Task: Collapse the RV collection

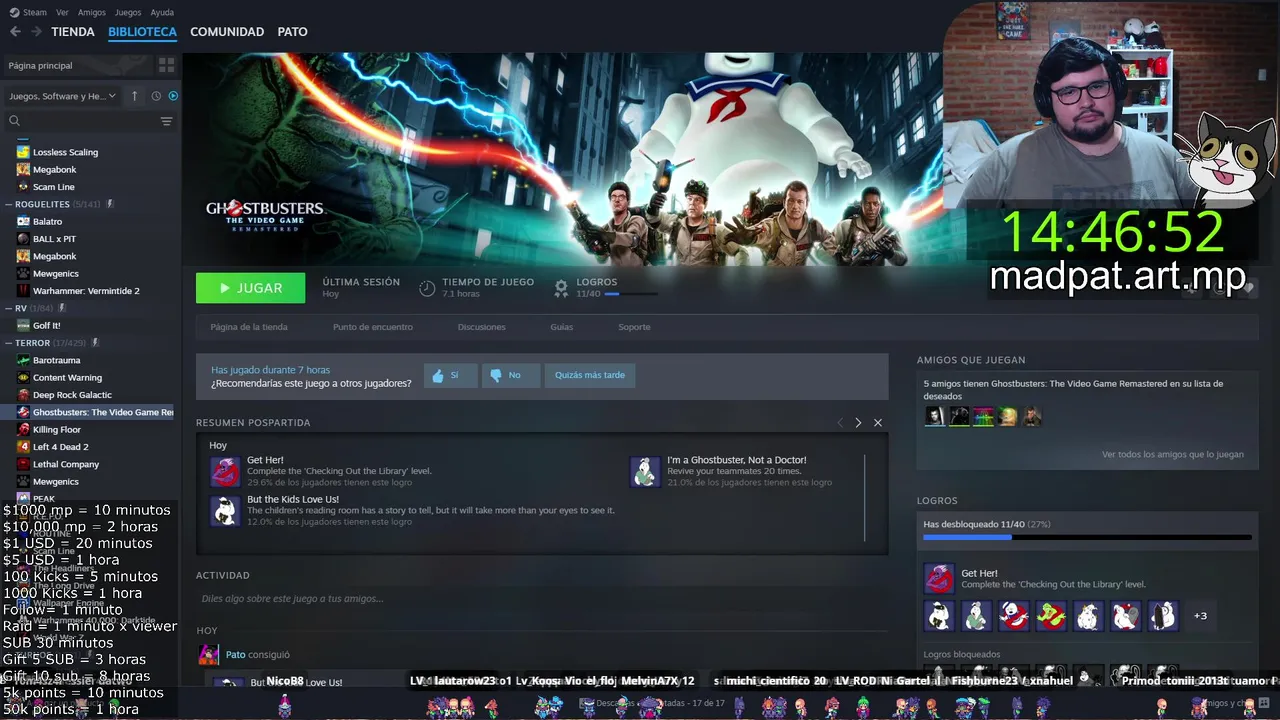Action: pos(8,308)
